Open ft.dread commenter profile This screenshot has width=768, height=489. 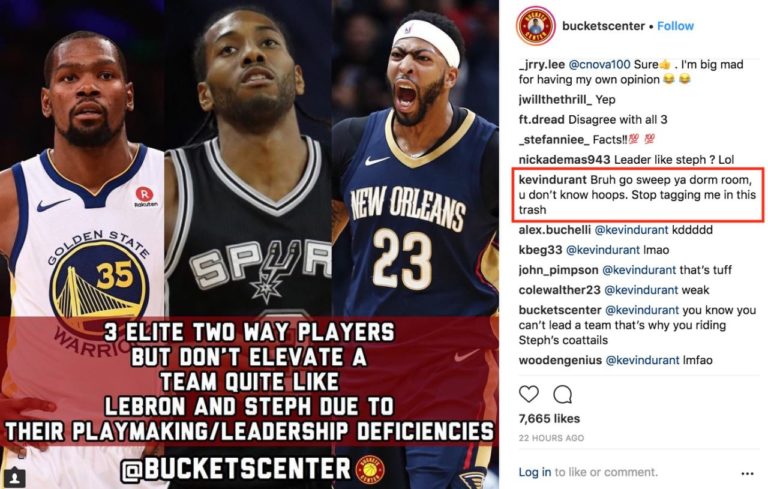[542, 120]
